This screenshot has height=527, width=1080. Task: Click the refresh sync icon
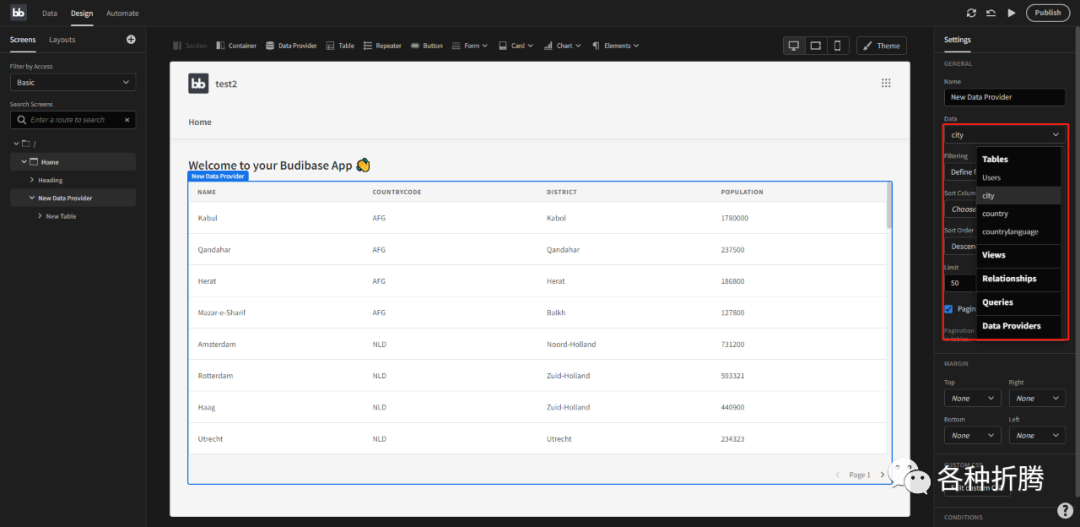click(971, 13)
